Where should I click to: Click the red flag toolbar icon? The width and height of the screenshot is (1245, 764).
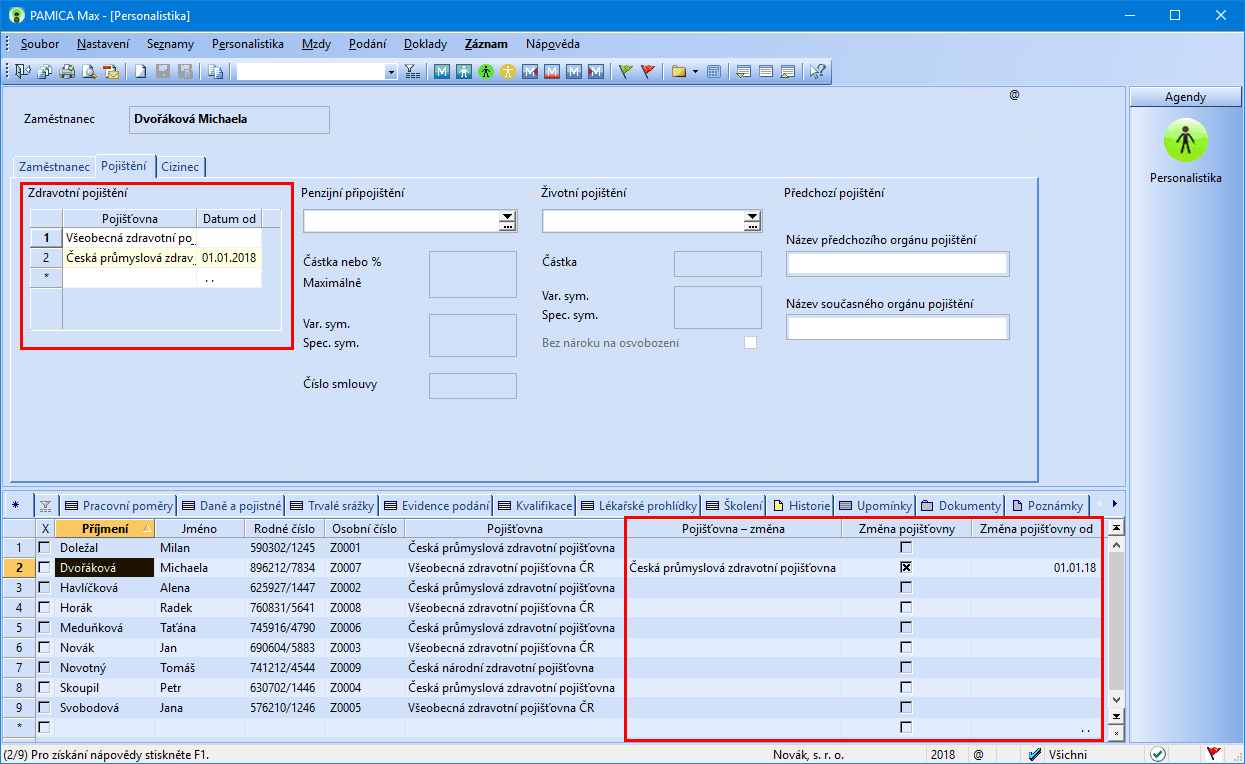(647, 72)
